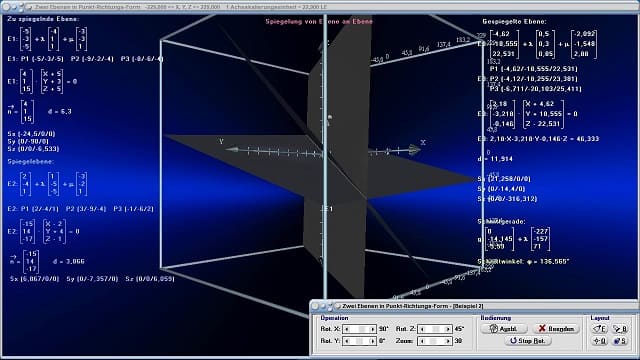
Task: Decrease Rot. X with left arrow
Action: 347,329
